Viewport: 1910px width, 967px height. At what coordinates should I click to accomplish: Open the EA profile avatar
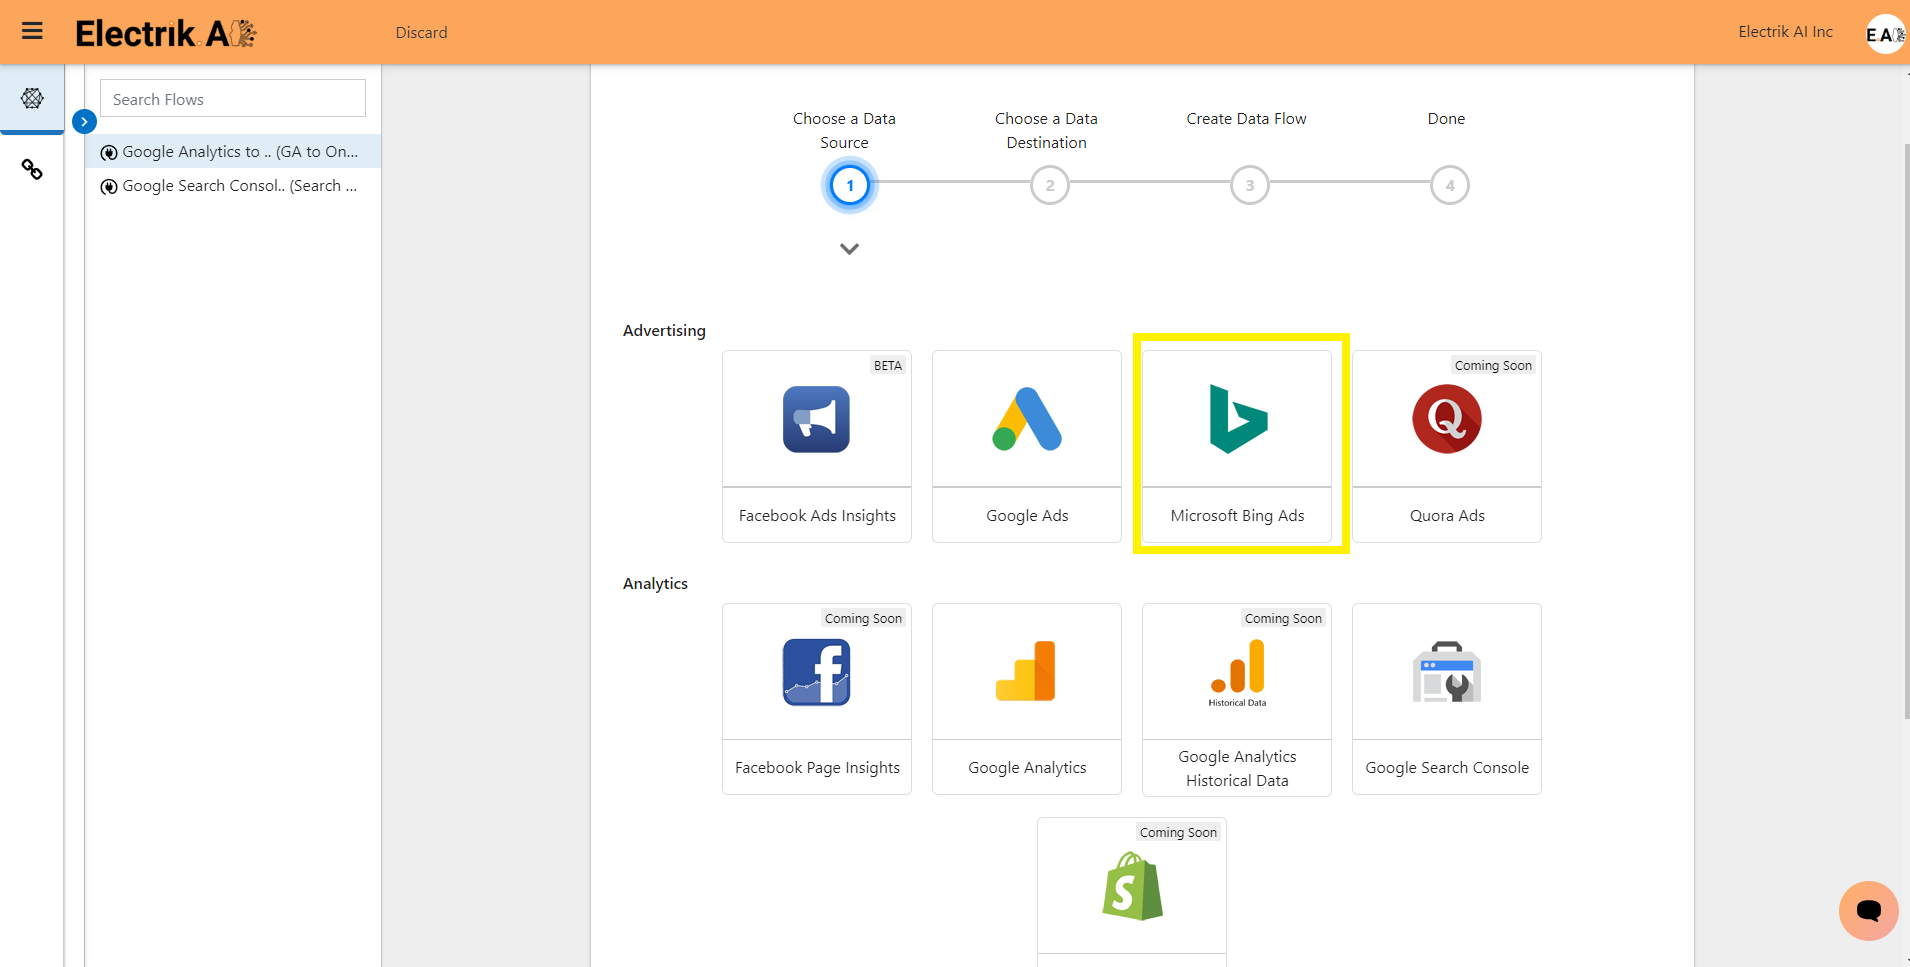click(x=1885, y=34)
